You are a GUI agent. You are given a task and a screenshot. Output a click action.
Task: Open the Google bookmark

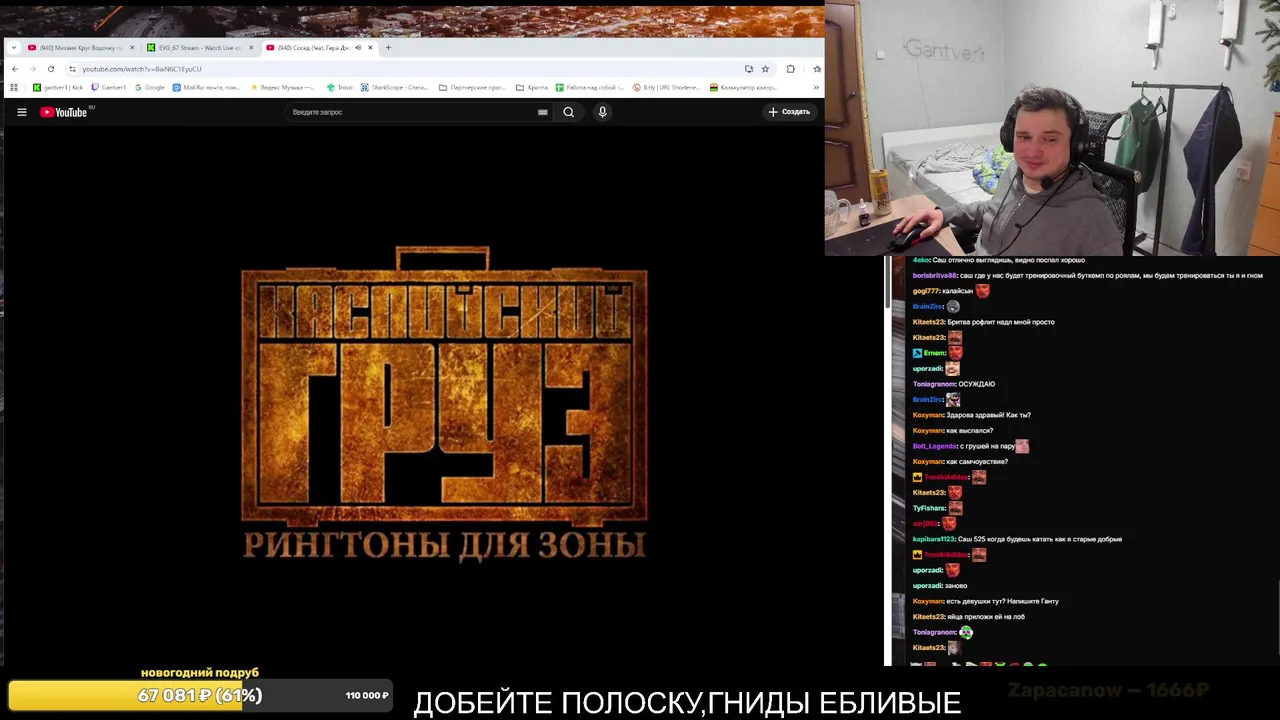[149, 88]
